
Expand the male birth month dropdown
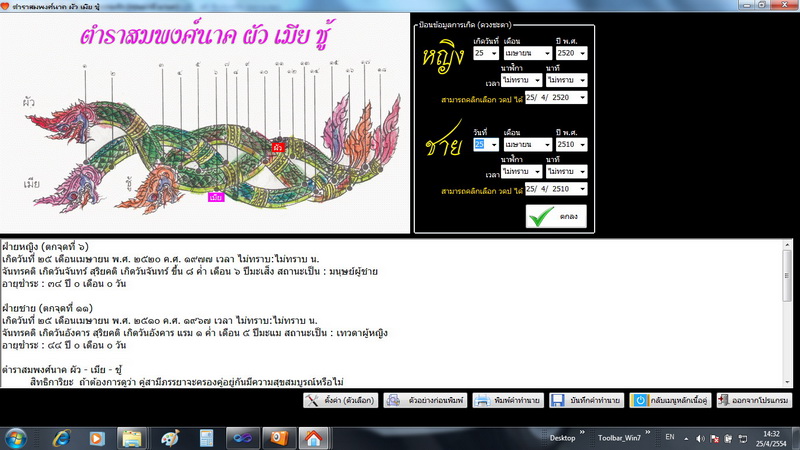(528, 144)
